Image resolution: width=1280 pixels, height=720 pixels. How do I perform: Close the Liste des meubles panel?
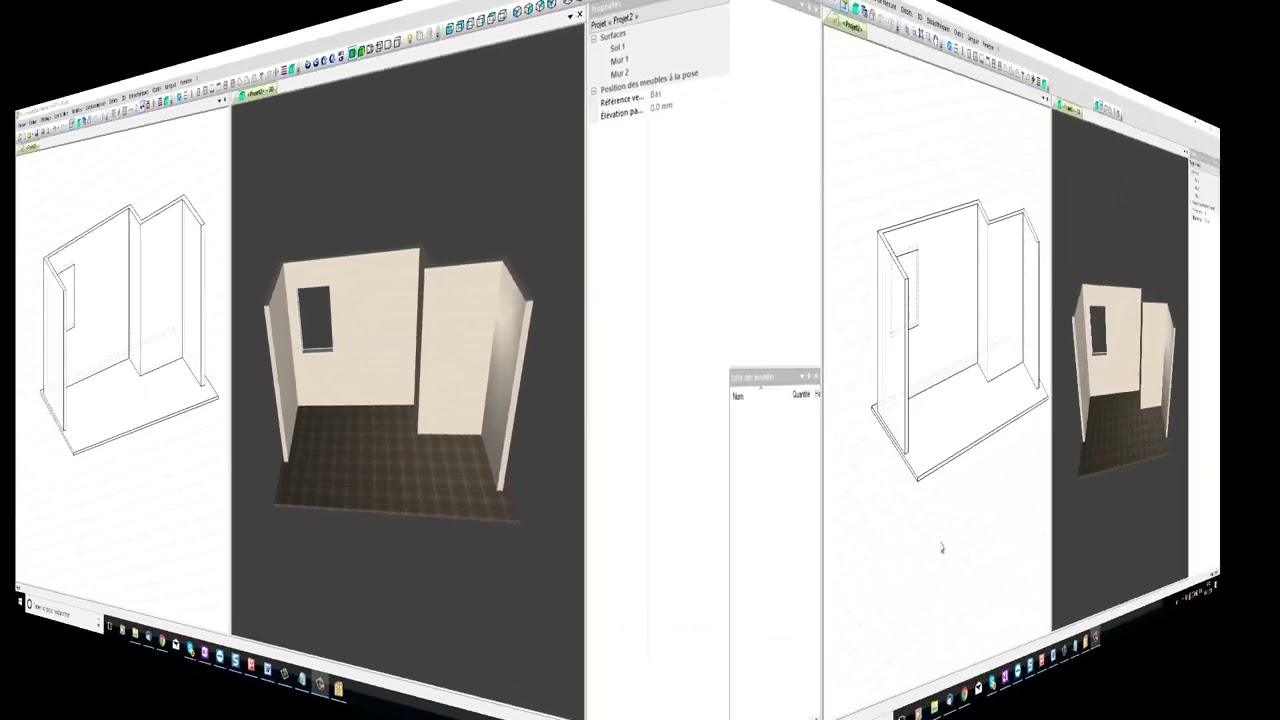[816, 376]
